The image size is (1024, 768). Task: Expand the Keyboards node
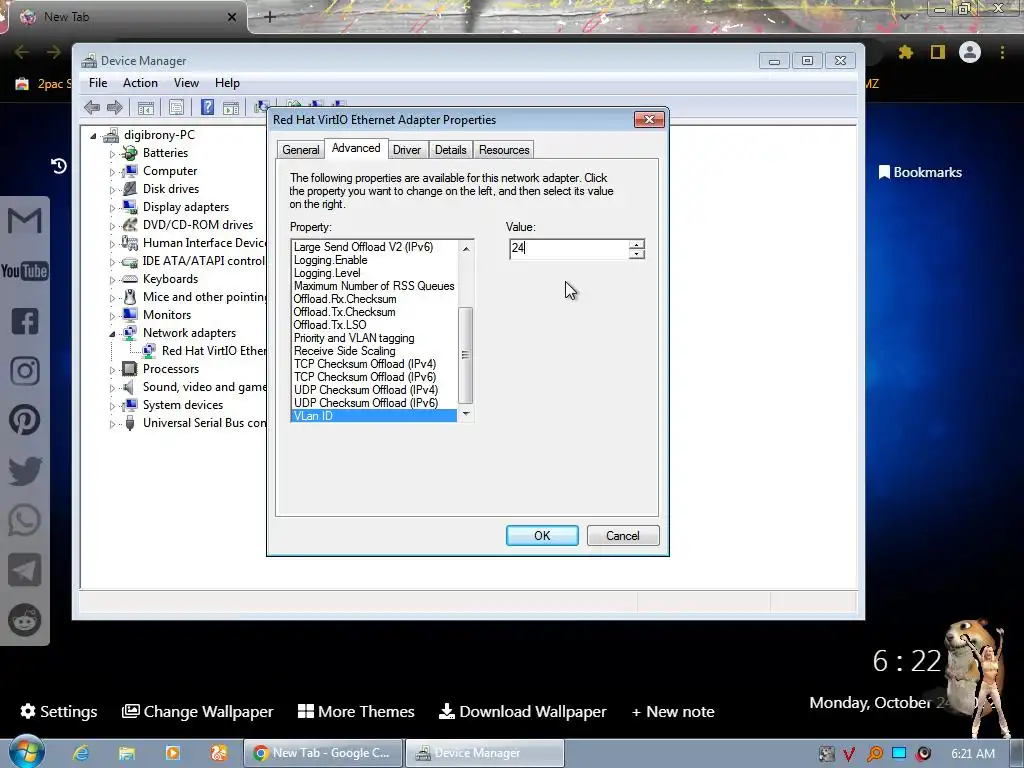tap(112, 280)
